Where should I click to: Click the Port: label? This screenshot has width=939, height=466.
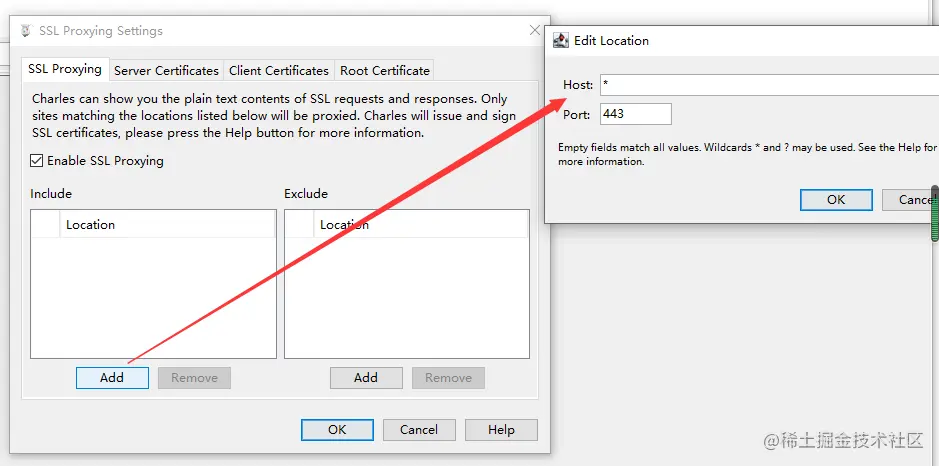[577, 114]
